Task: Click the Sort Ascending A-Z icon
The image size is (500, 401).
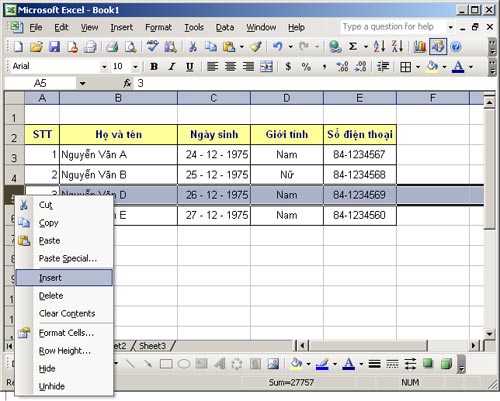Action: pyautogui.click(x=379, y=47)
